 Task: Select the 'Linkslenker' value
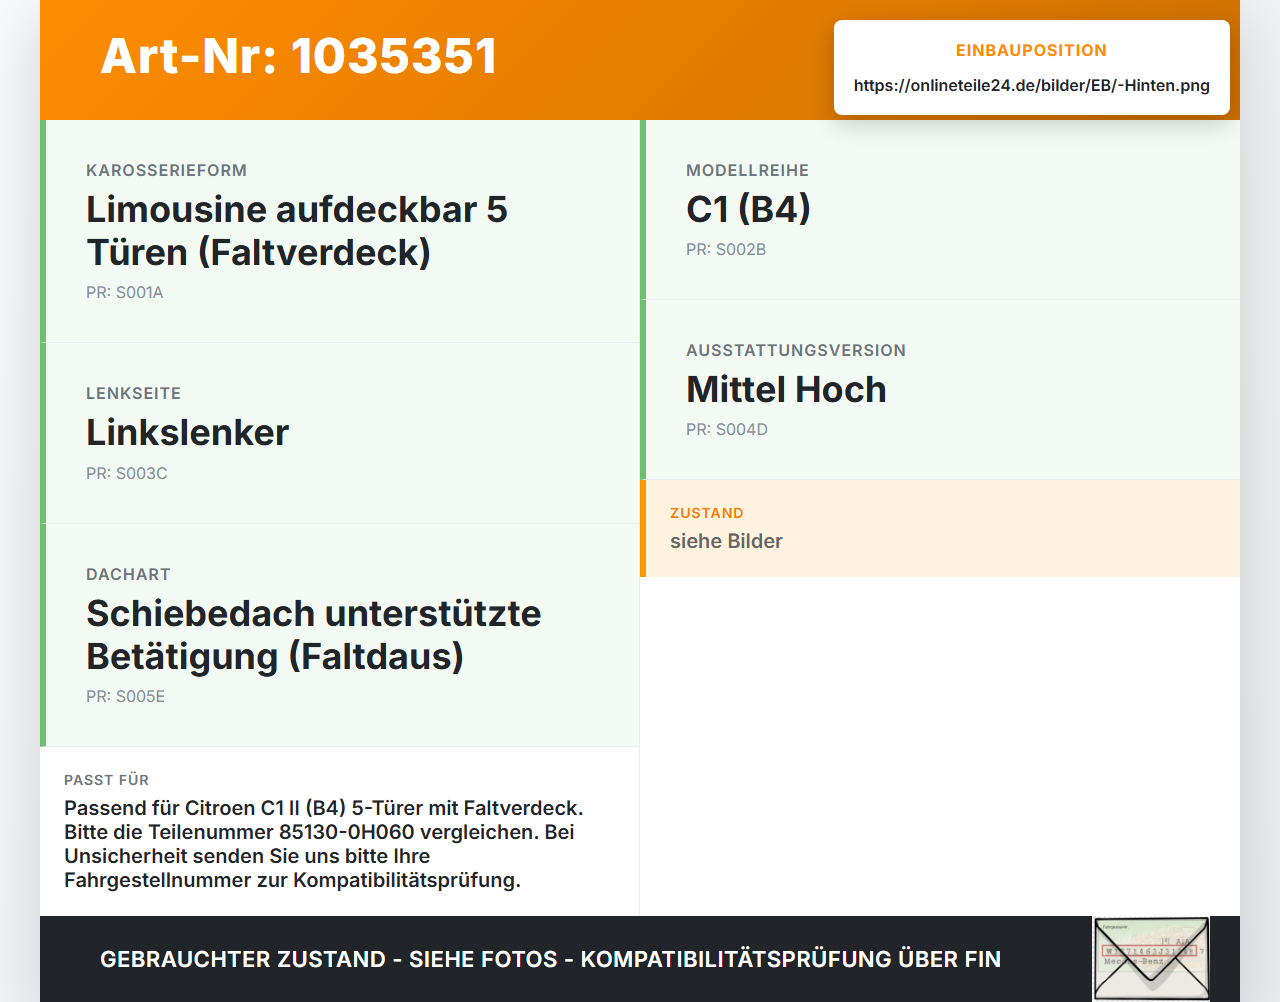click(x=187, y=433)
